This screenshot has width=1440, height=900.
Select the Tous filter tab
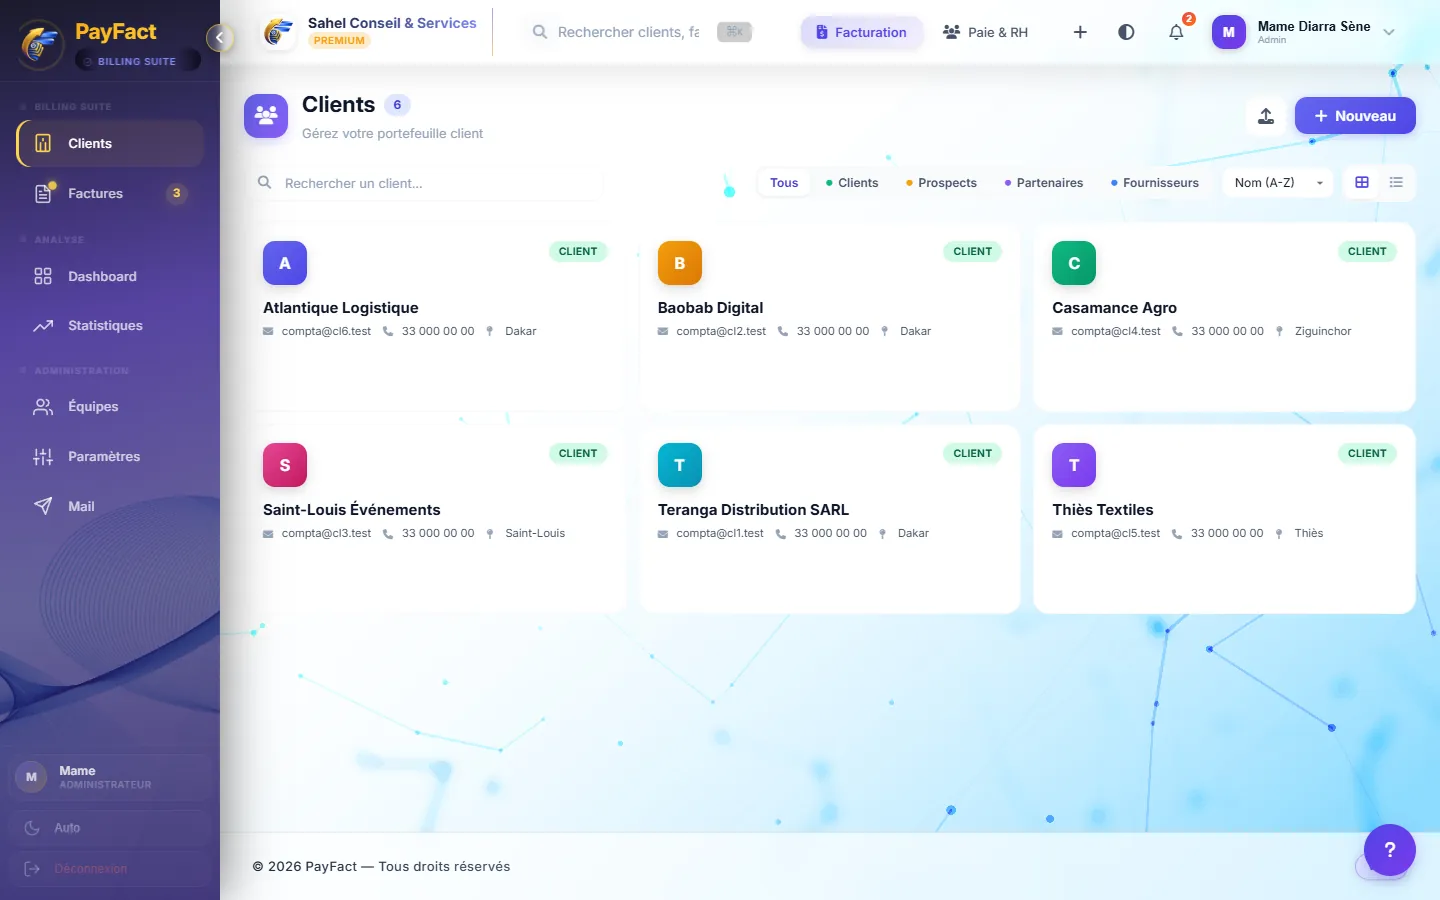(x=784, y=182)
